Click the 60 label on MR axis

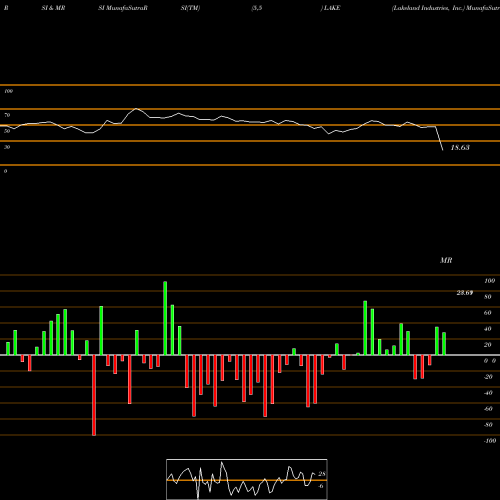(488, 313)
